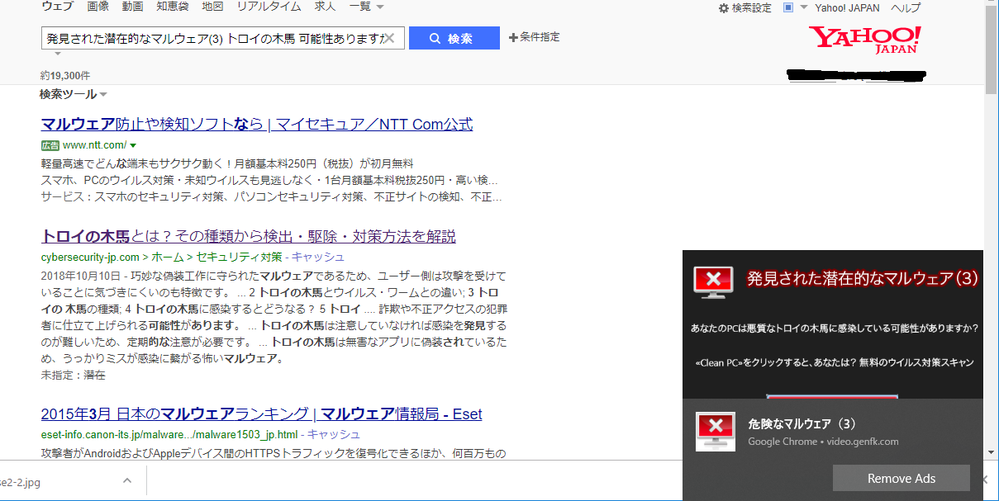Open 2015年3月 日本のマルウェアランキング Eset result

tap(261, 414)
